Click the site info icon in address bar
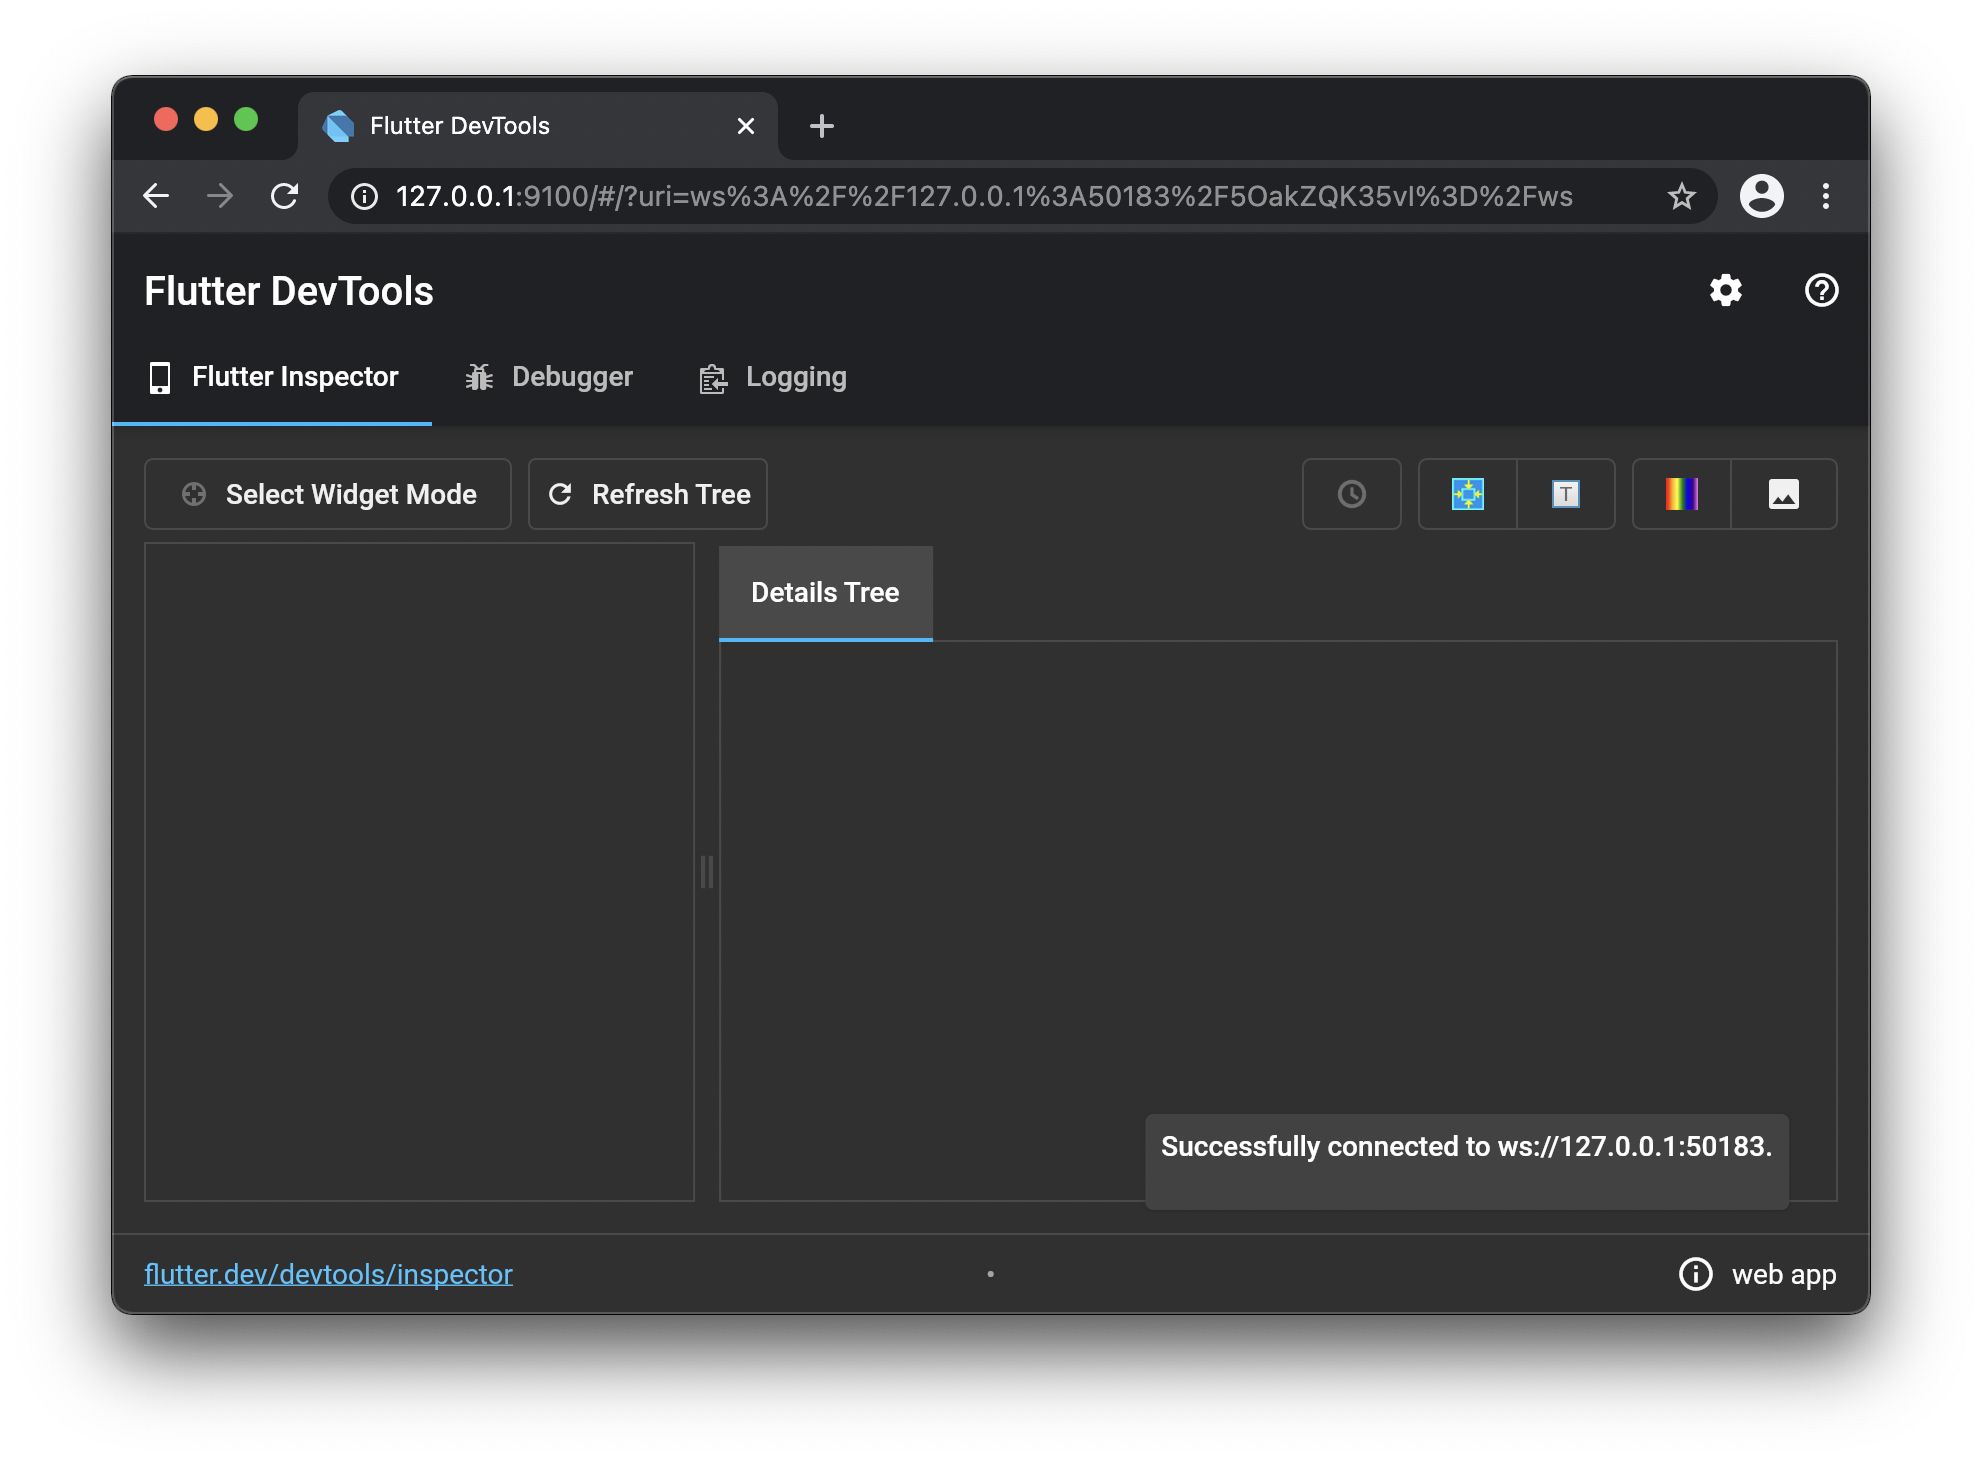The image size is (1982, 1462). (364, 196)
